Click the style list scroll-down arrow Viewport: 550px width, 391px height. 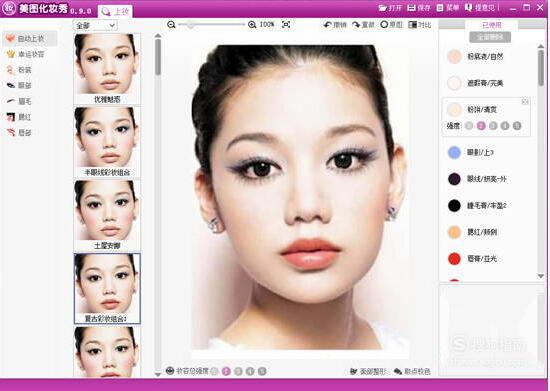click(158, 374)
